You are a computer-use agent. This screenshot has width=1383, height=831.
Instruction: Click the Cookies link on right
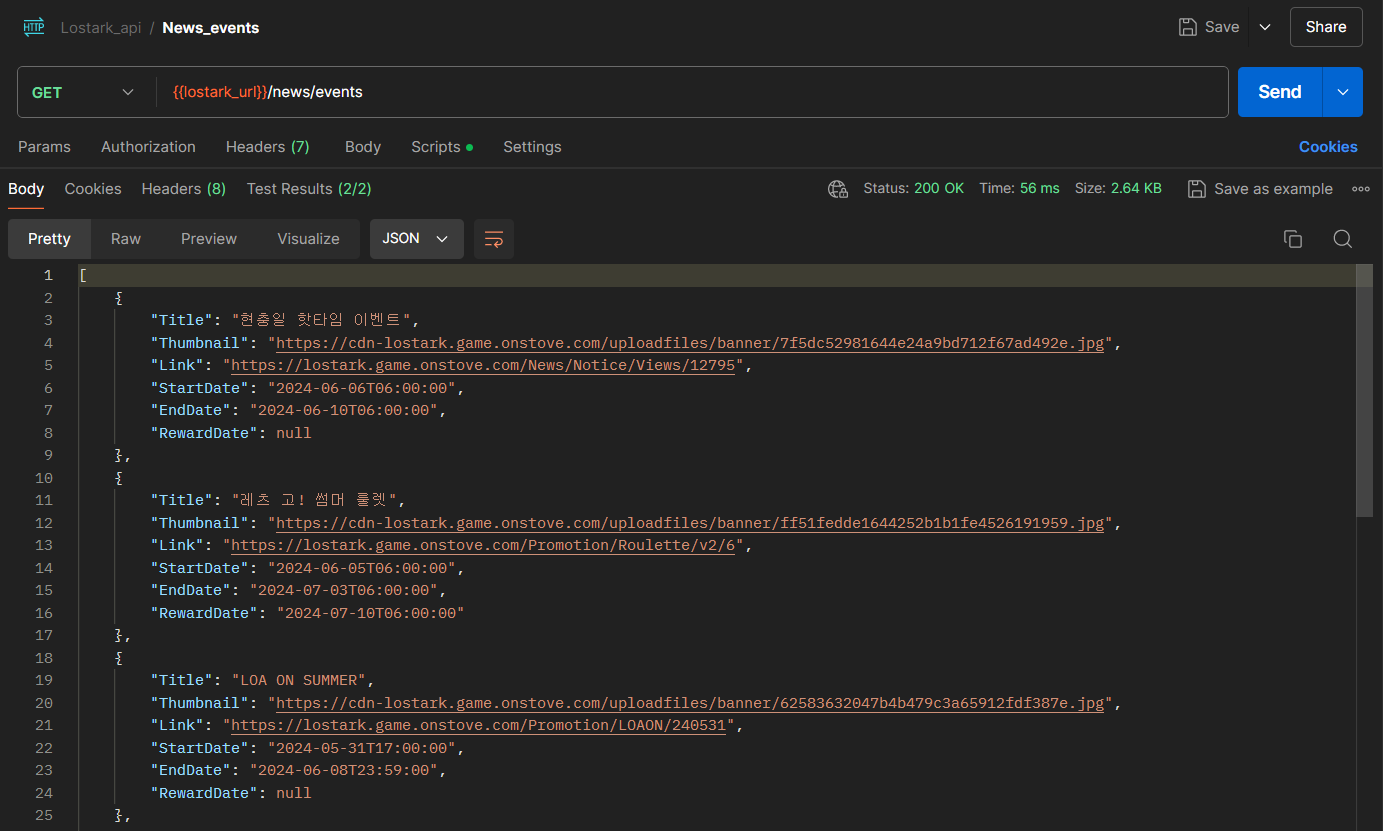(x=1328, y=147)
